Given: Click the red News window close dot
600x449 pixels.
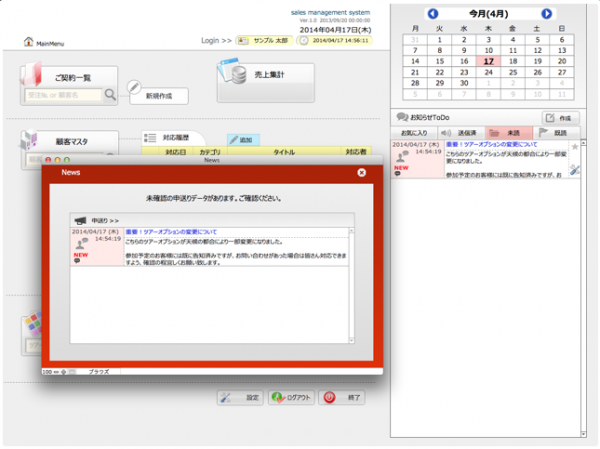Looking at the screenshot, I should (x=48, y=160).
